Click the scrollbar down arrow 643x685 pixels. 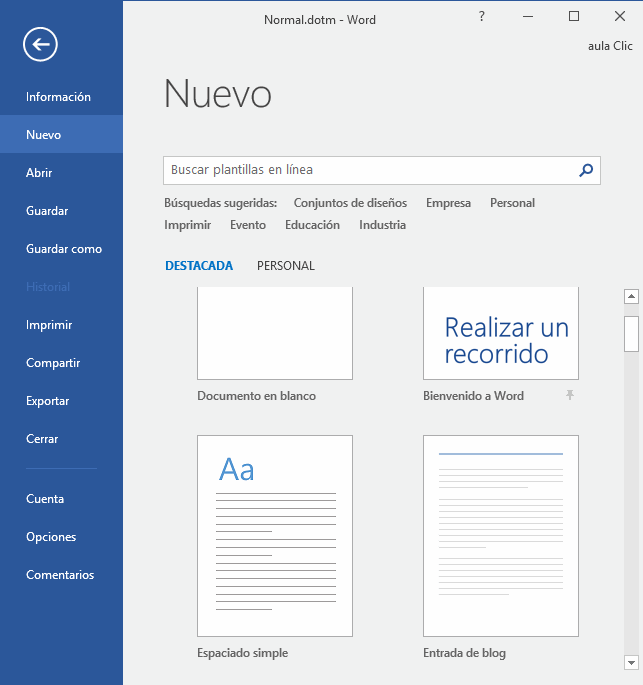point(631,663)
